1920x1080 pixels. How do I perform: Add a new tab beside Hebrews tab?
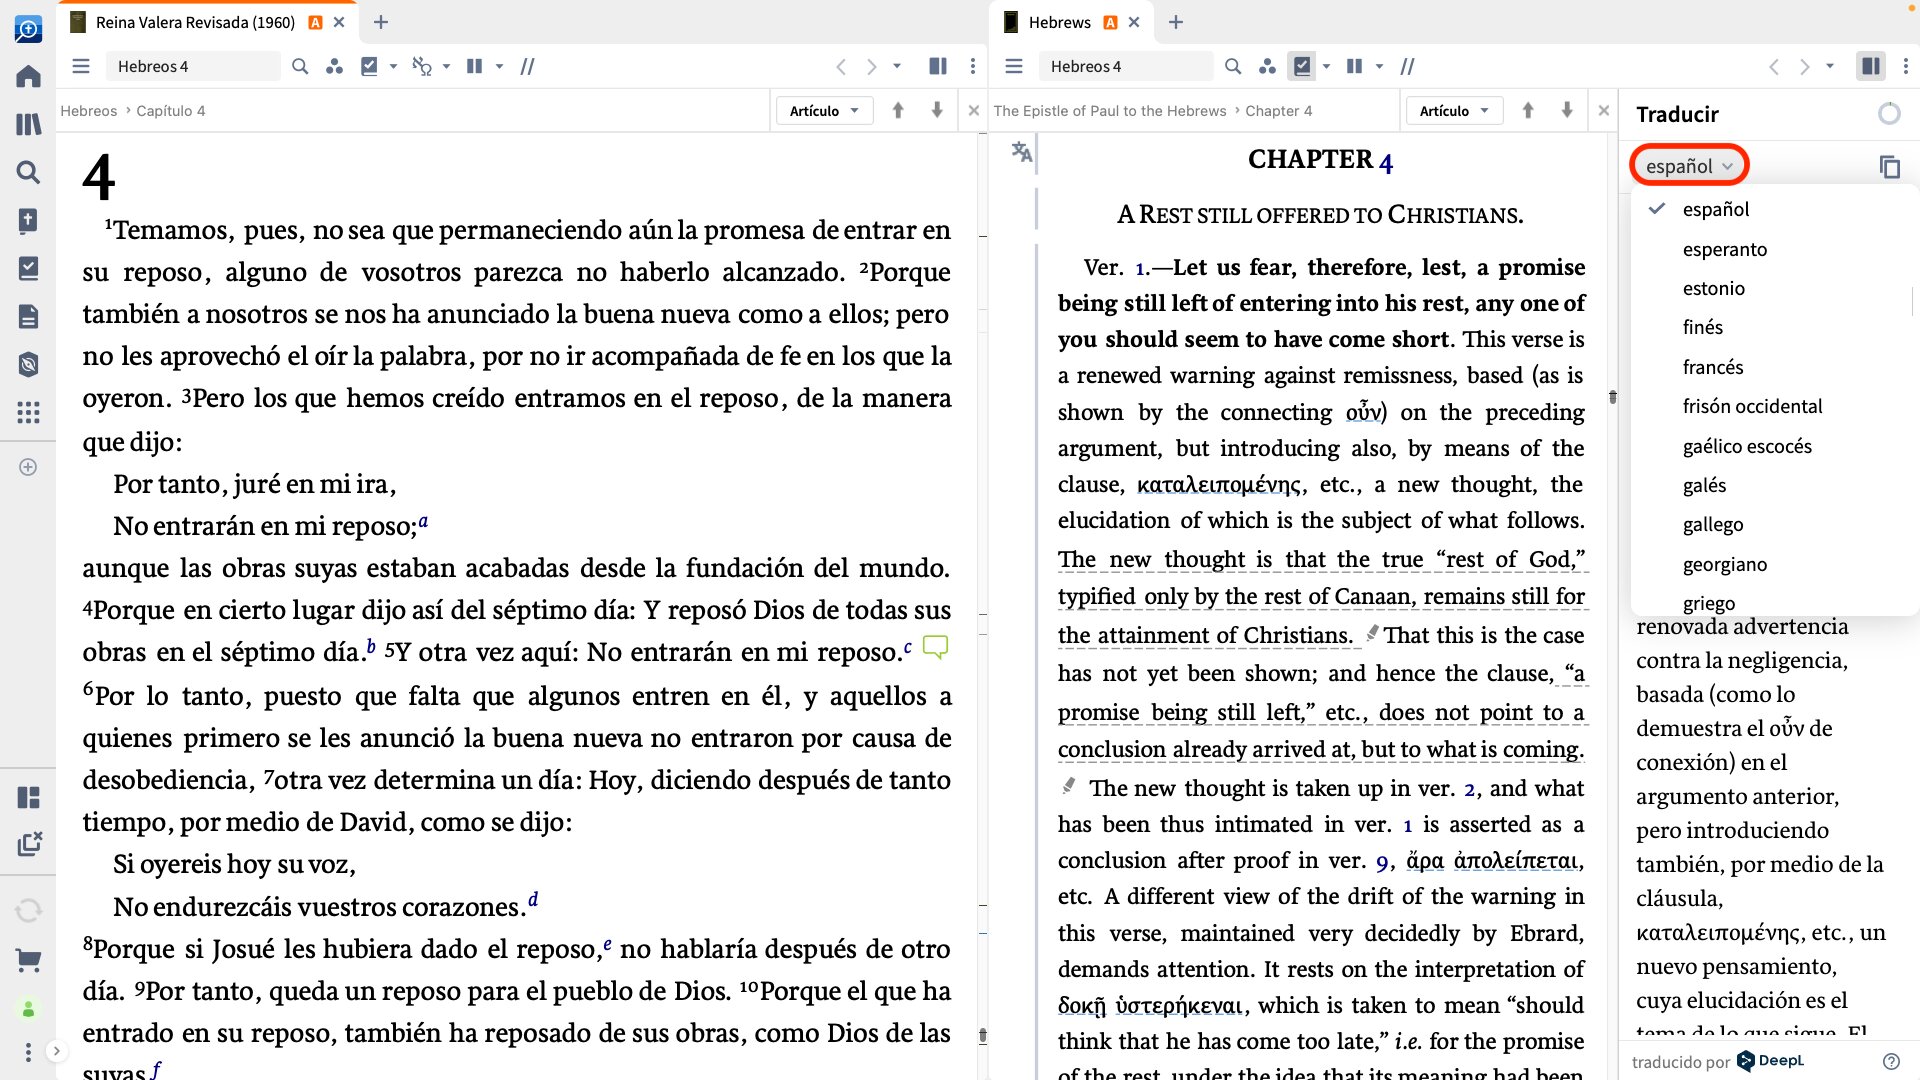(x=1175, y=22)
